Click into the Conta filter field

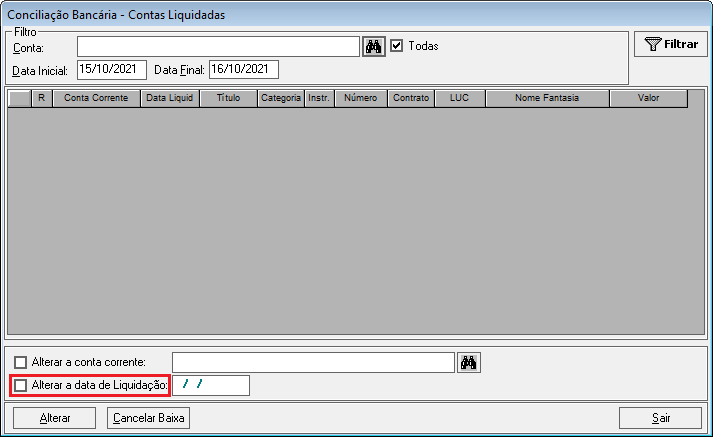[x=218, y=46]
